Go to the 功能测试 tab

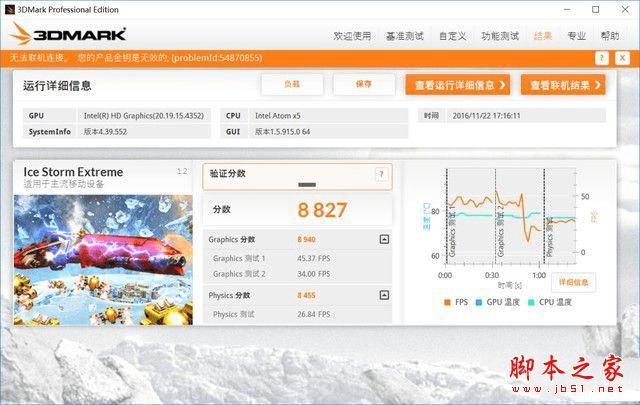pos(500,36)
